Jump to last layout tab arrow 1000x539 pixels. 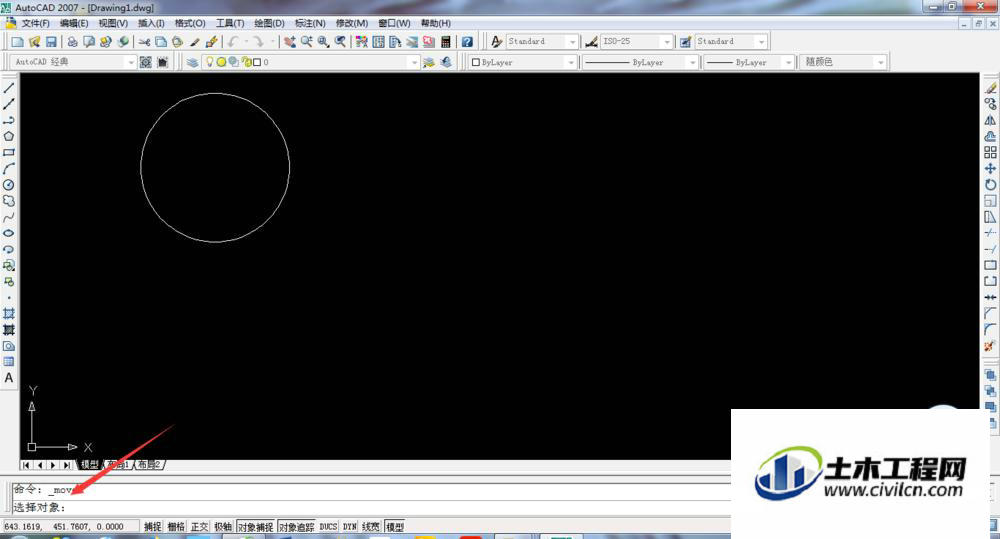(x=66, y=466)
